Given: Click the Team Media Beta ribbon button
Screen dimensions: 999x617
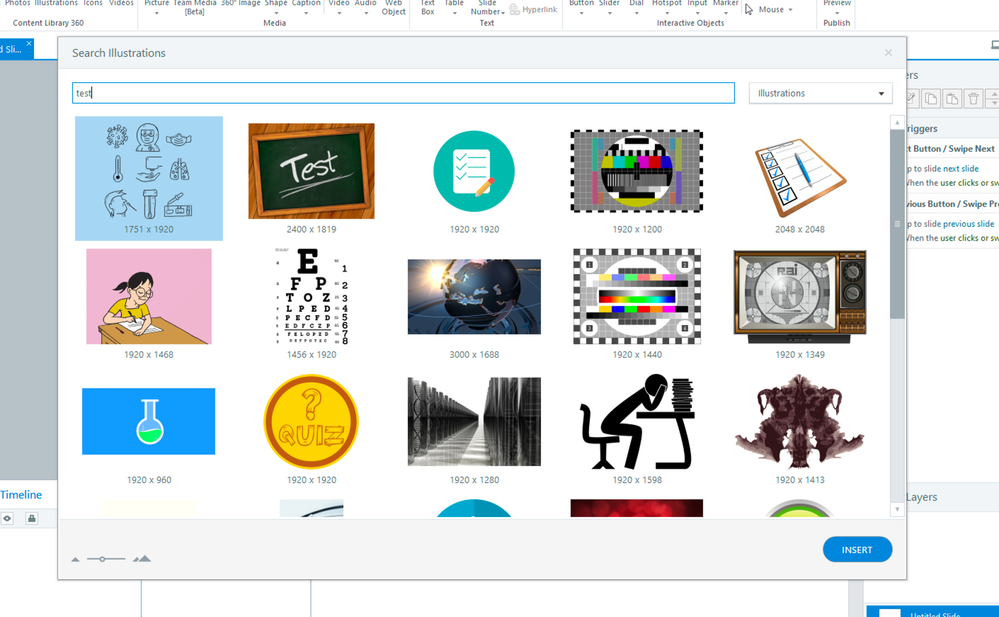Looking at the screenshot, I should point(194,7).
